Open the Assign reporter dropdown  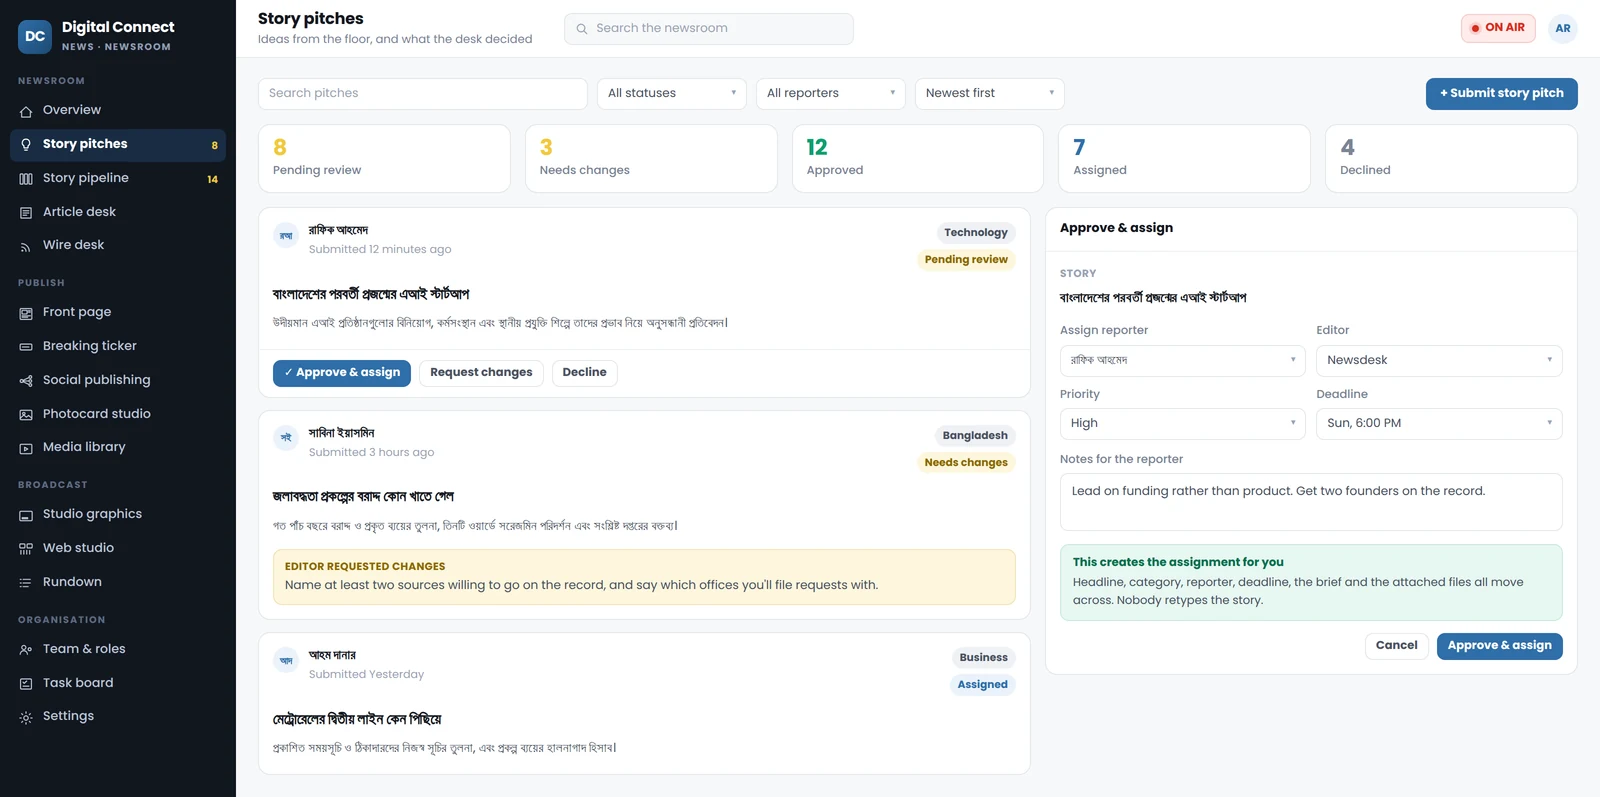click(x=1183, y=361)
